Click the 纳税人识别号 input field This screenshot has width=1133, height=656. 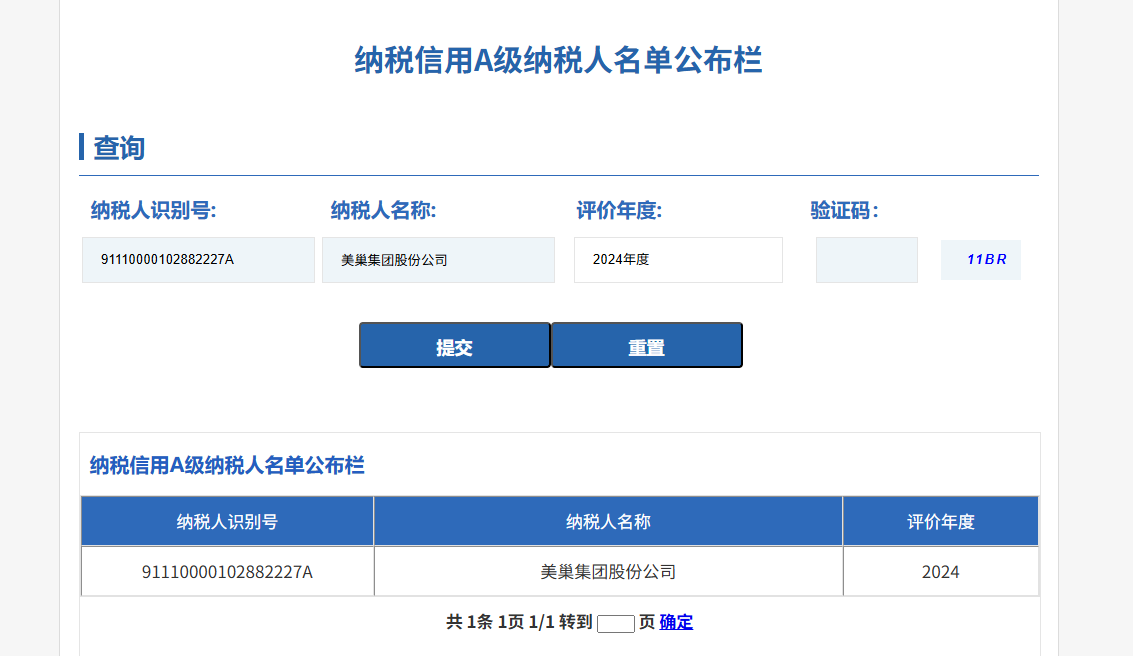click(x=198, y=260)
